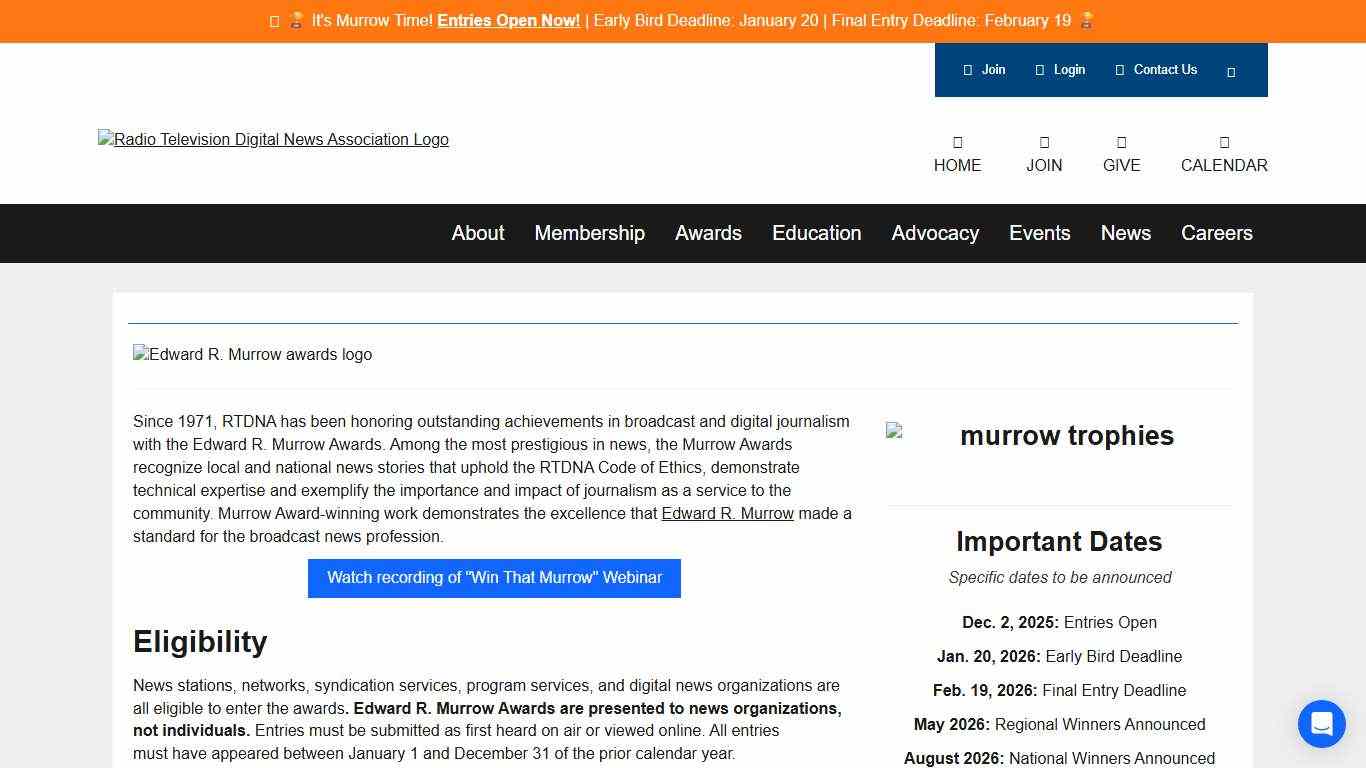Click the RTDNA logo image
Screen dimensions: 1366x768
coord(273,139)
